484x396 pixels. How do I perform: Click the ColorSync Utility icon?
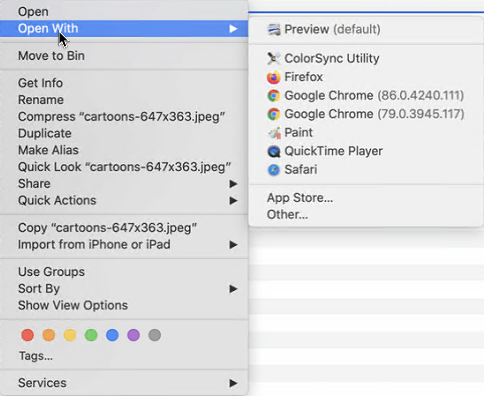point(274,59)
